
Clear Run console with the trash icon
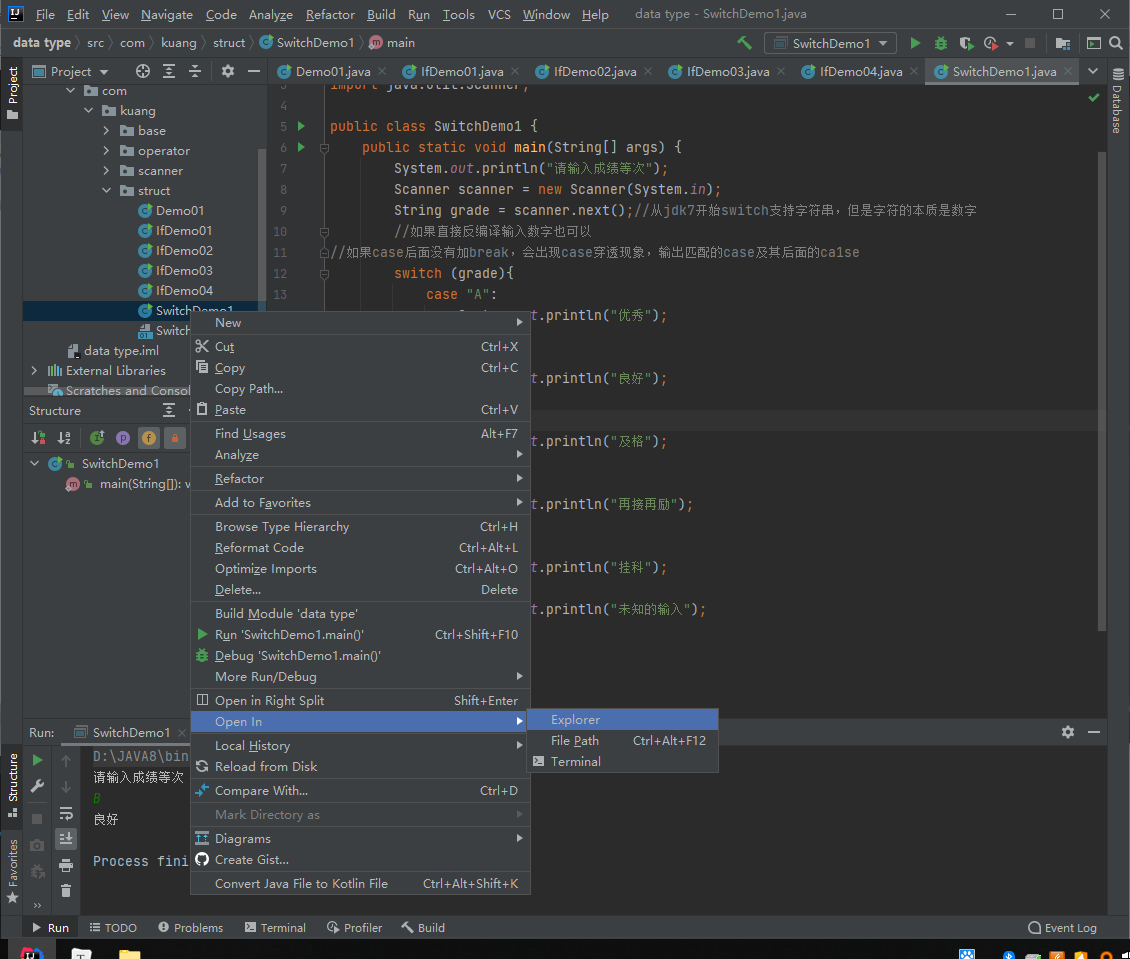tap(66, 891)
